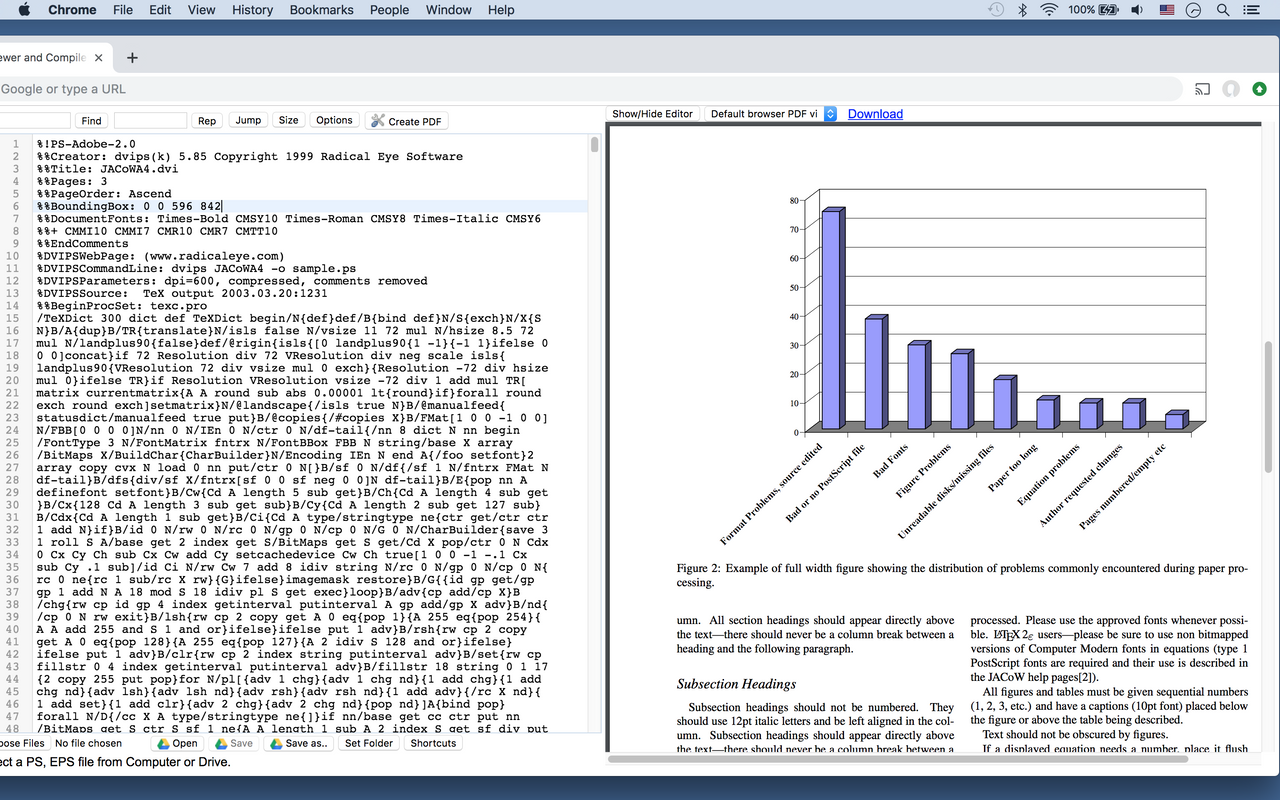Open the Chrome menu in the menu bar
The height and width of the screenshot is (800, 1280).
click(x=72, y=10)
